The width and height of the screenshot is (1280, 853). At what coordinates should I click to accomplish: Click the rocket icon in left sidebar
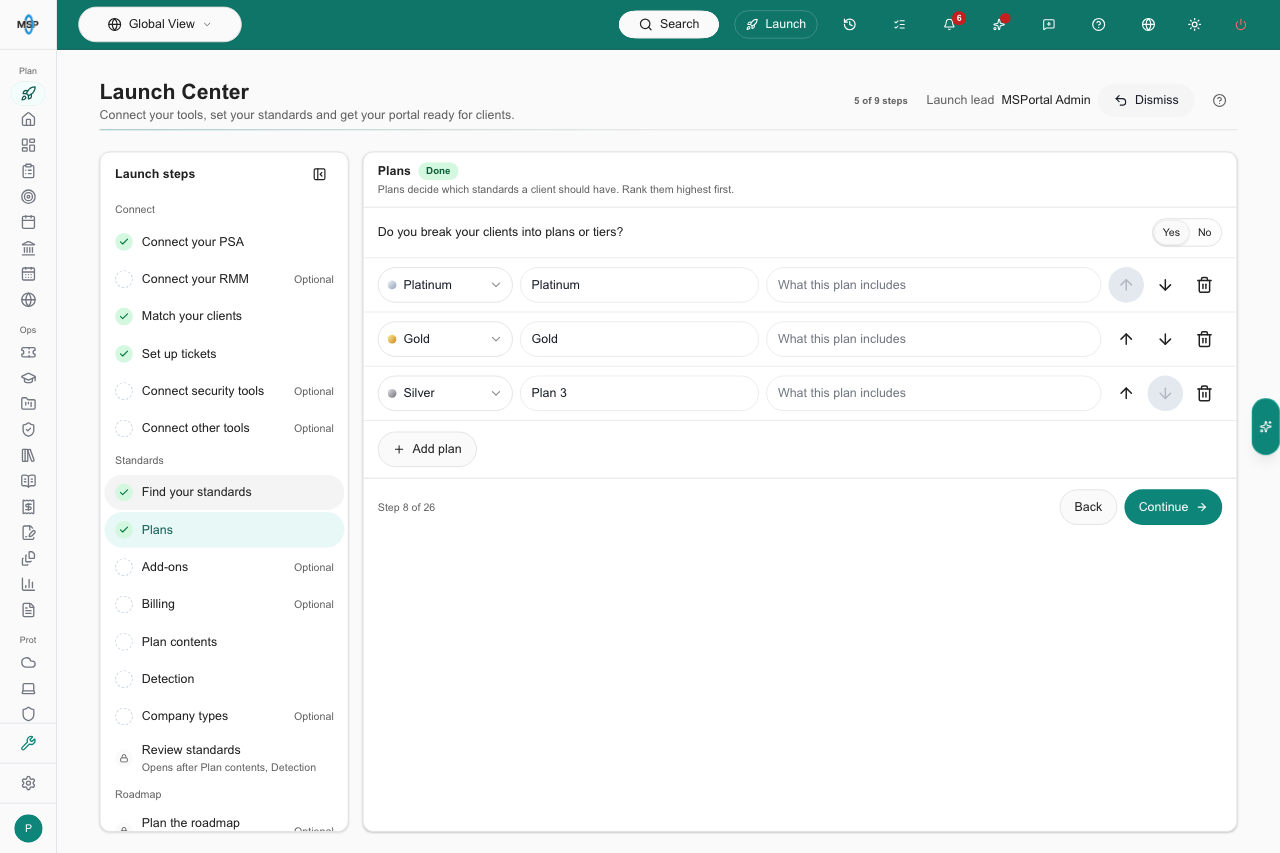pos(28,94)
